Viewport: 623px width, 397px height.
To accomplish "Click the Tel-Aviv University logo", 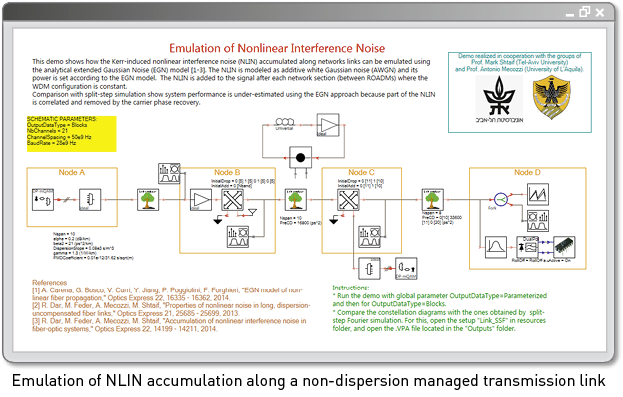I will [x=499, y=99].
